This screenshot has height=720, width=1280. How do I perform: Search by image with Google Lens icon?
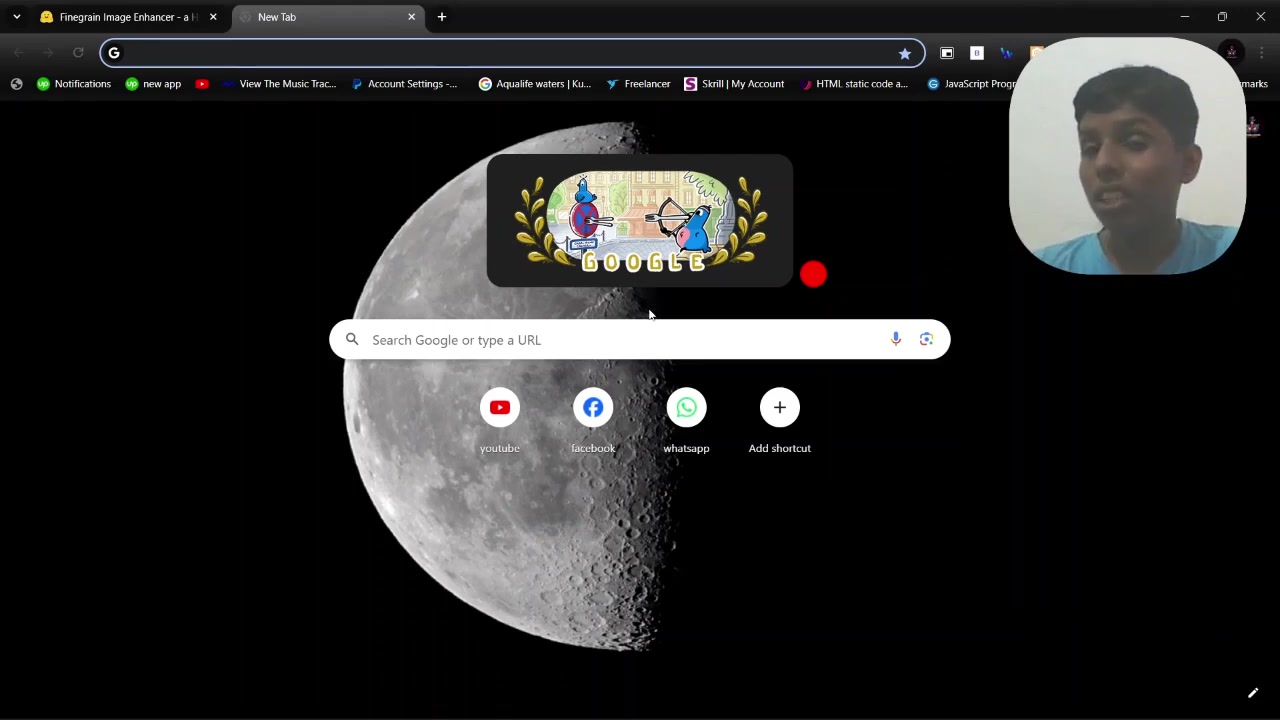pyautogui.click(x=926, y=340)
